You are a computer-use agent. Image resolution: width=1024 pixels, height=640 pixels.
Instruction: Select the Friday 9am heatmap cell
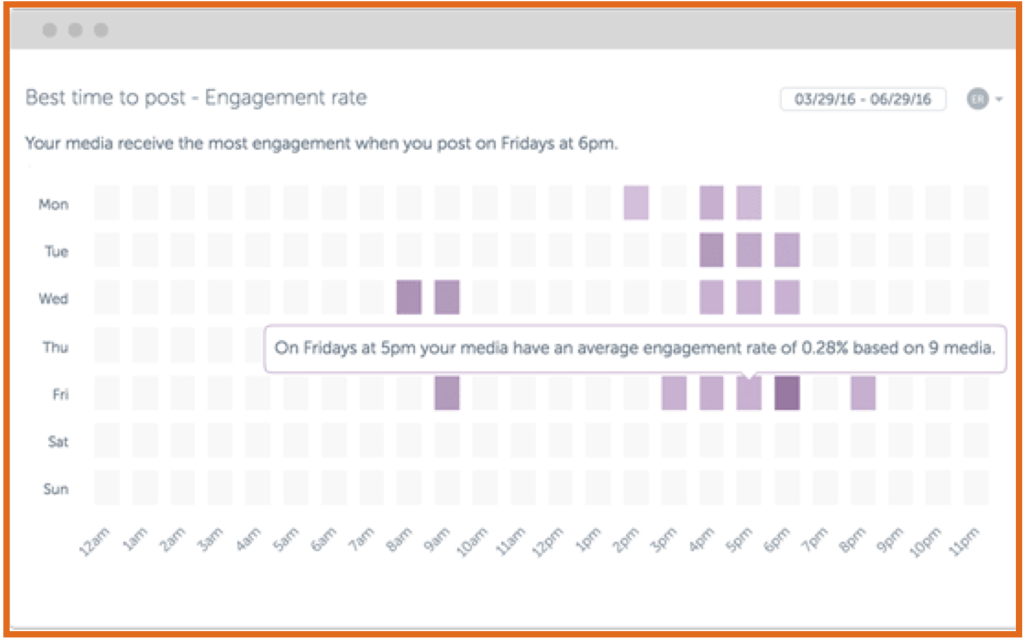click(x=447, y=393)
